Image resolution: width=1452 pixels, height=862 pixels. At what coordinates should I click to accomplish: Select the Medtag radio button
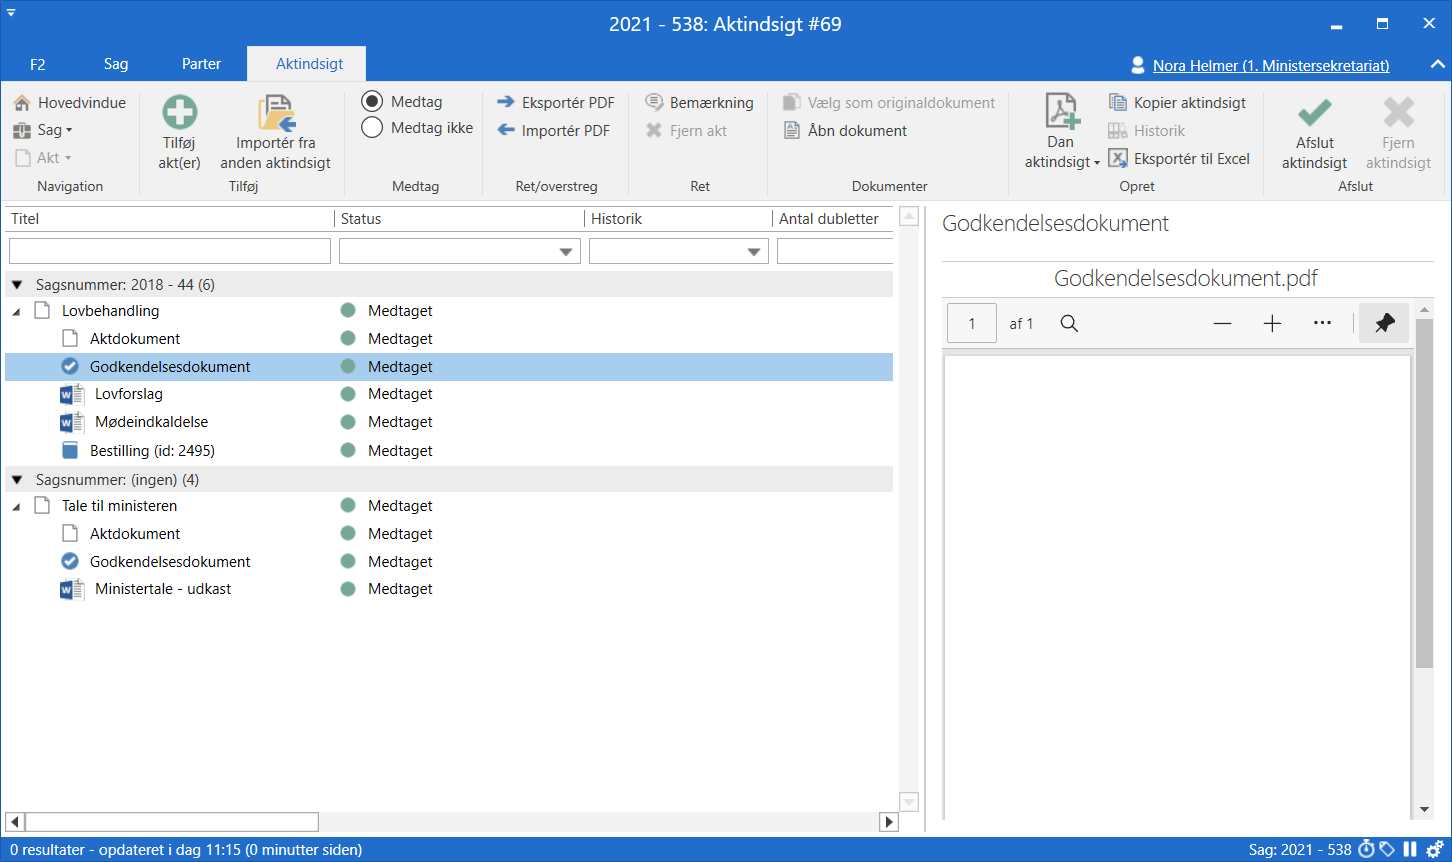click(372, 102)
